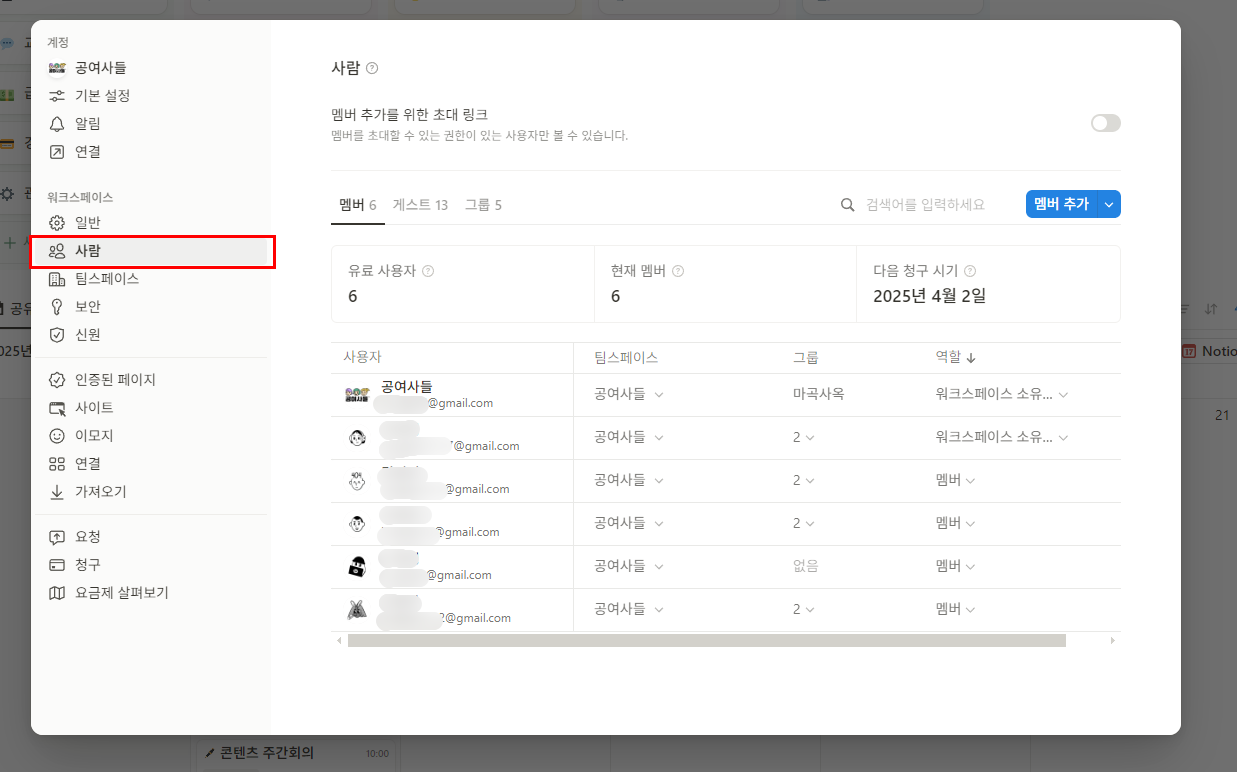Click fifth member's dark avatar

point(357,567)
